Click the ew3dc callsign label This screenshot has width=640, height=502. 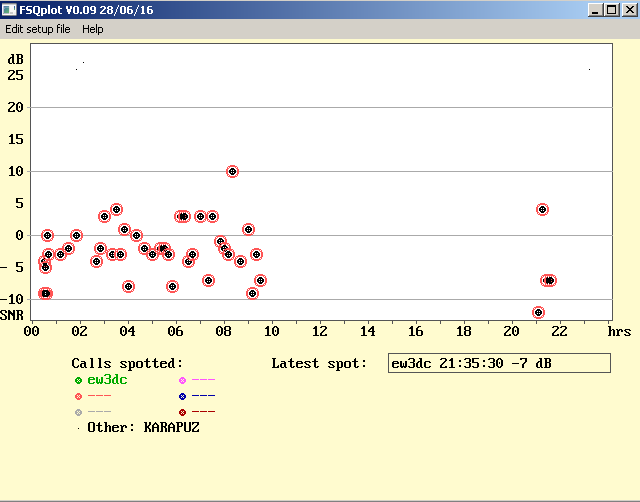coord(107,380)
